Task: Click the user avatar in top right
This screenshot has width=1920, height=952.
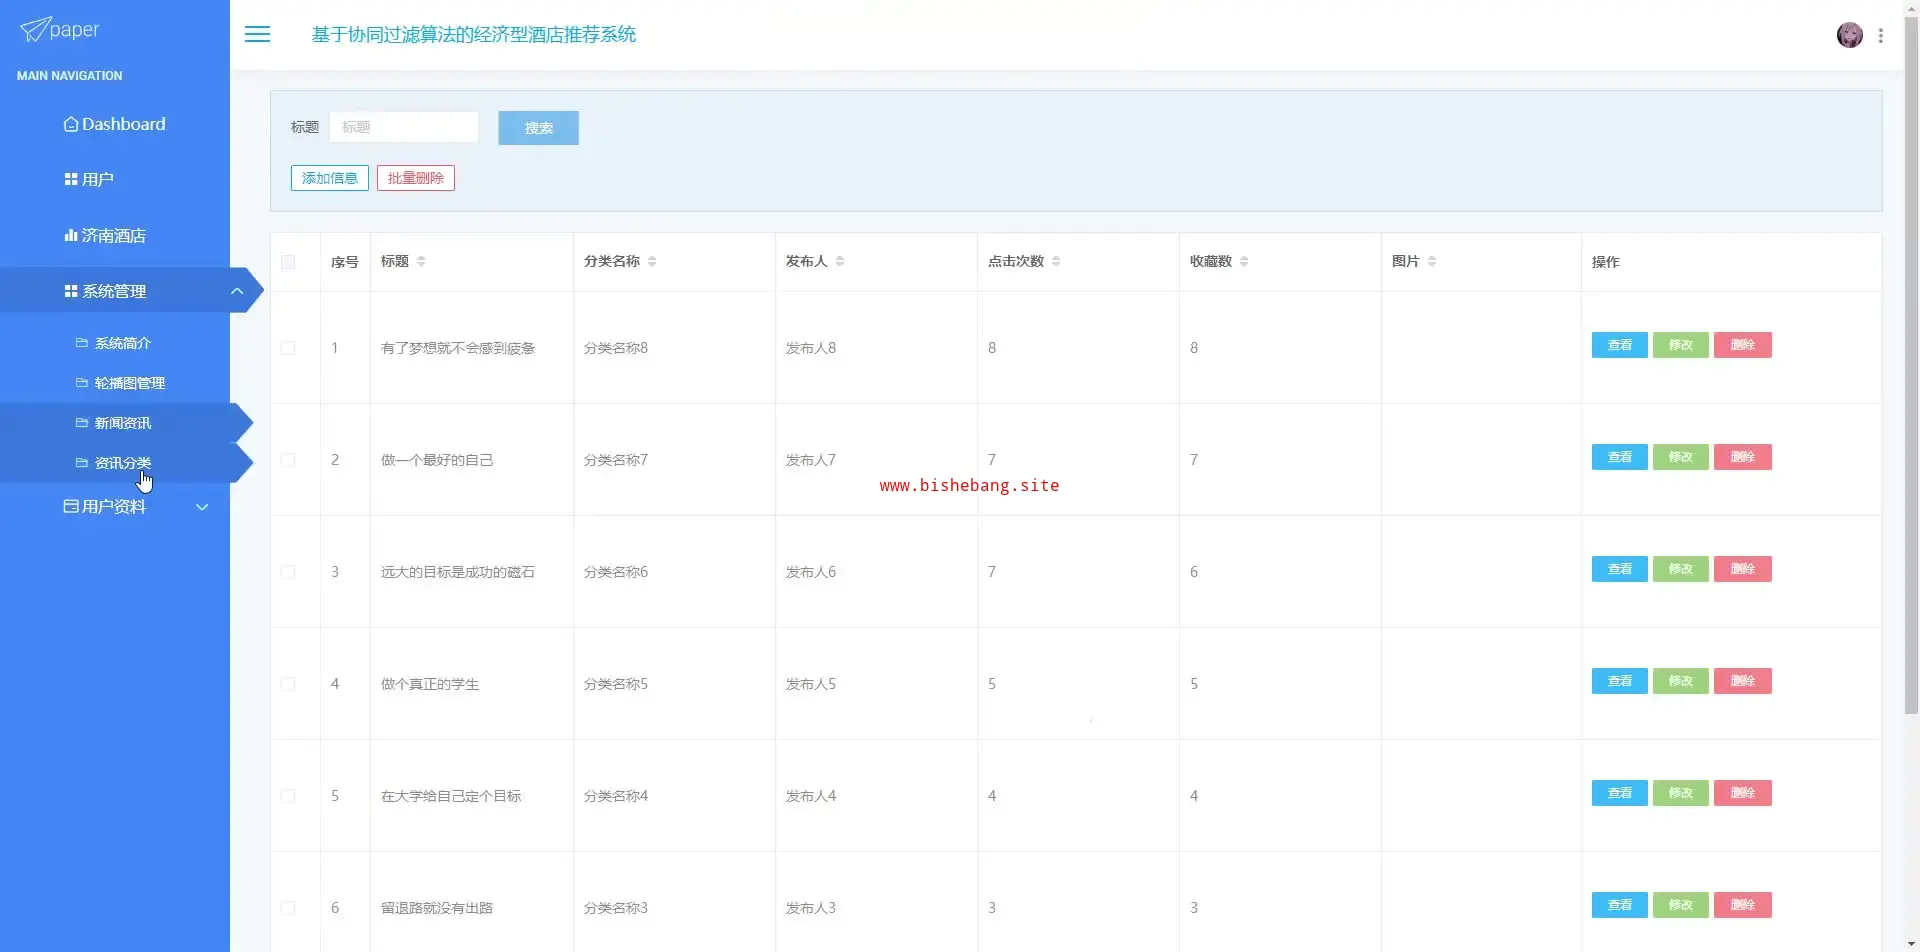Action: coord(1849,35)
